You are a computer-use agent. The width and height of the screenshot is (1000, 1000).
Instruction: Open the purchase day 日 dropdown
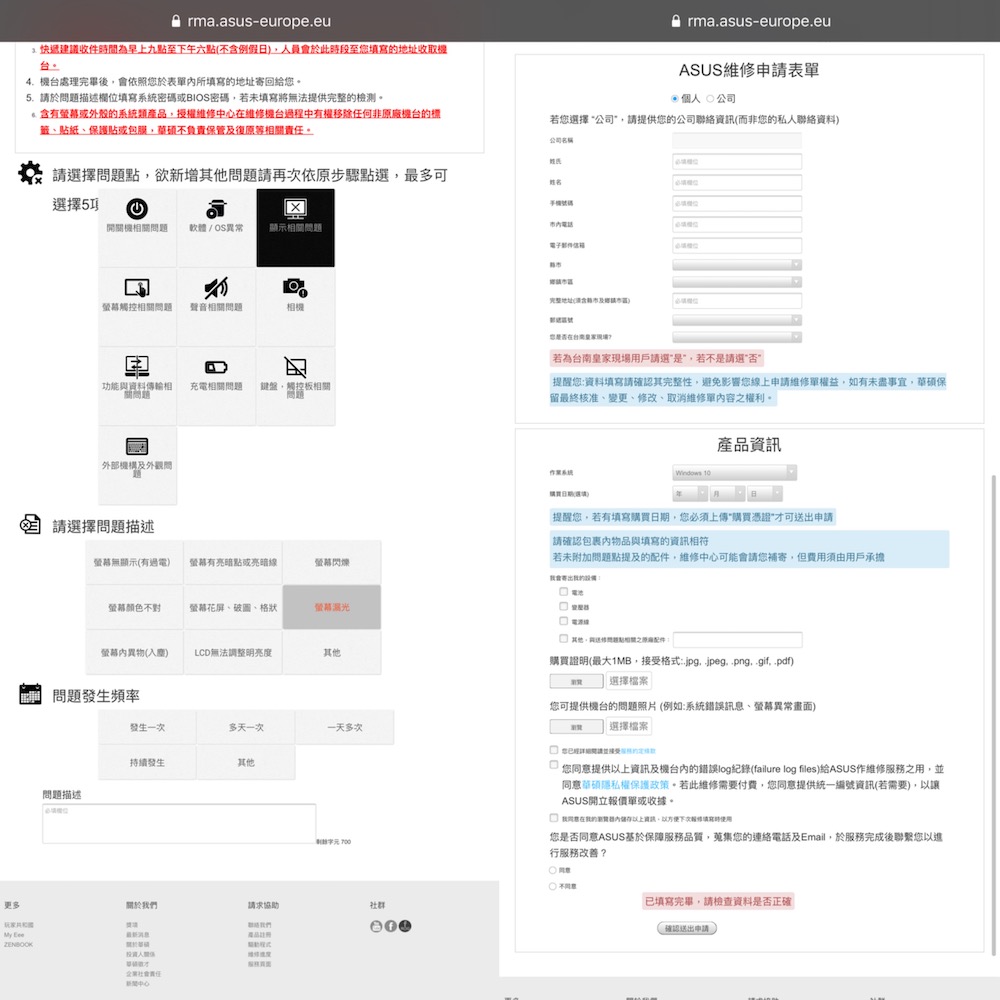(765, 494)
